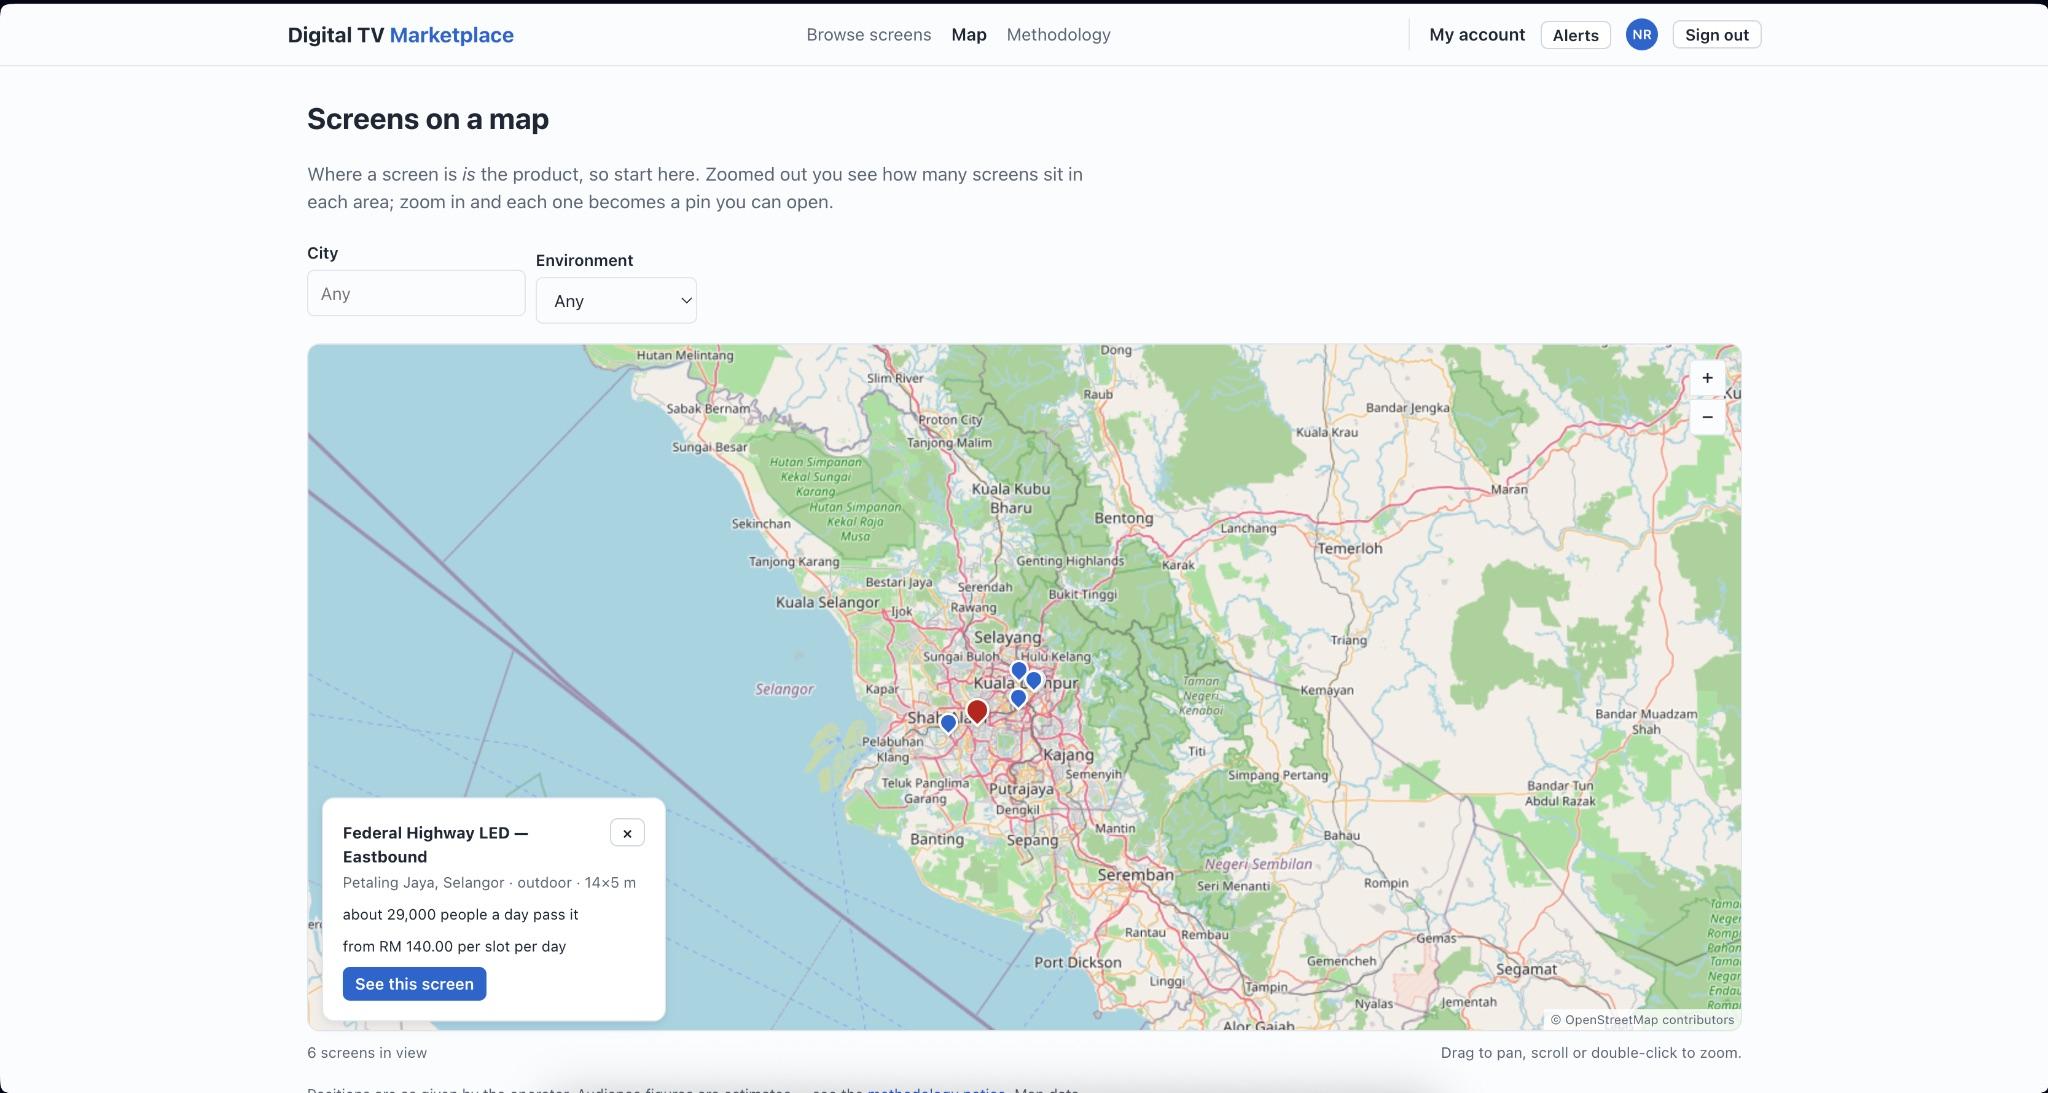
Task: Open the OpenStreetMap contributors attribution link
Action: pyautogui.click(x=1649, y=1020)
